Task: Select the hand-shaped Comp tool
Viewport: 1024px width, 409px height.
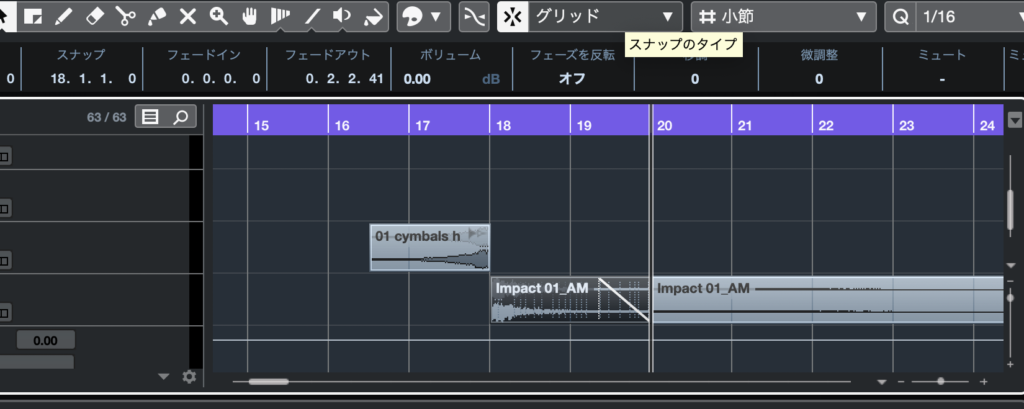Action: 250,16
